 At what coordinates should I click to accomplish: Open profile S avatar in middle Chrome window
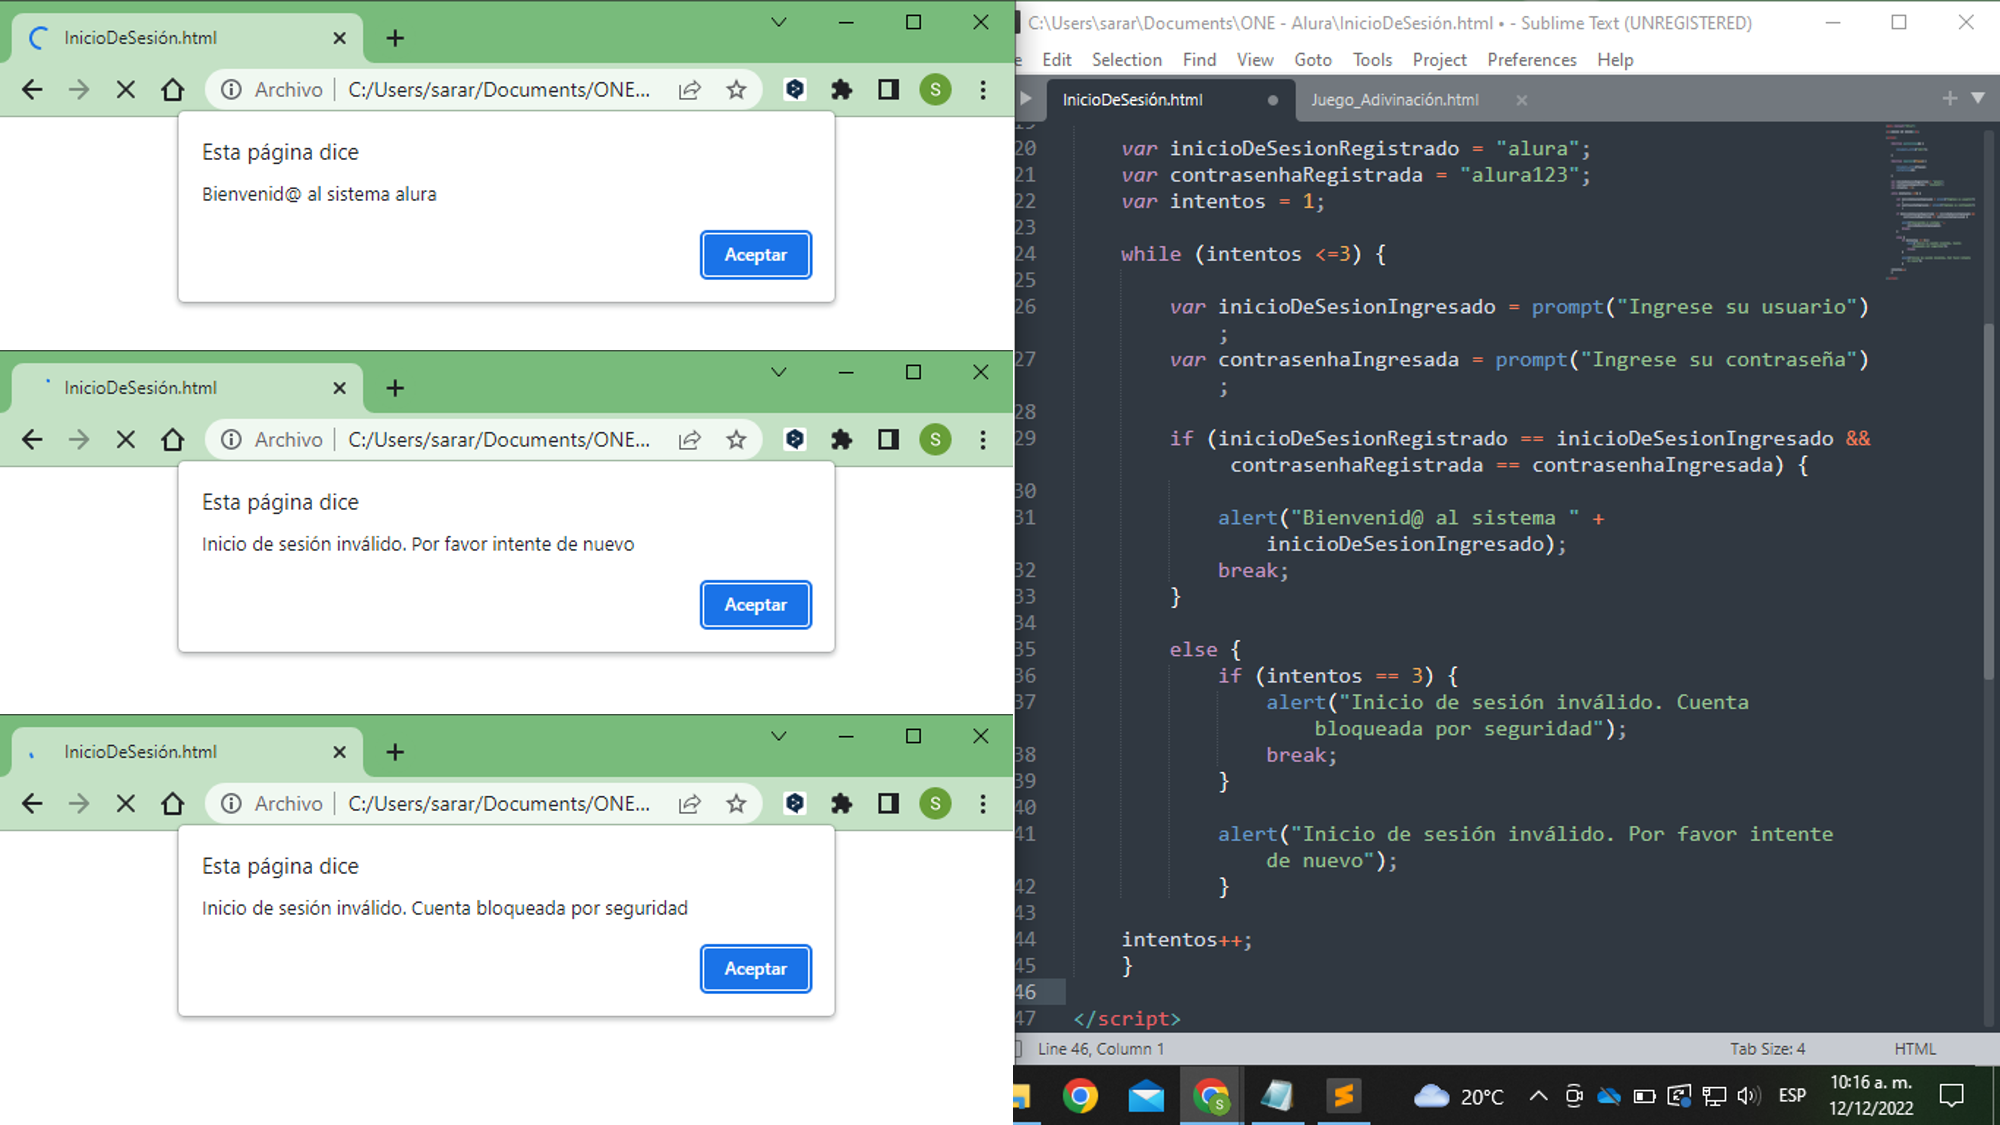(936, 440)
